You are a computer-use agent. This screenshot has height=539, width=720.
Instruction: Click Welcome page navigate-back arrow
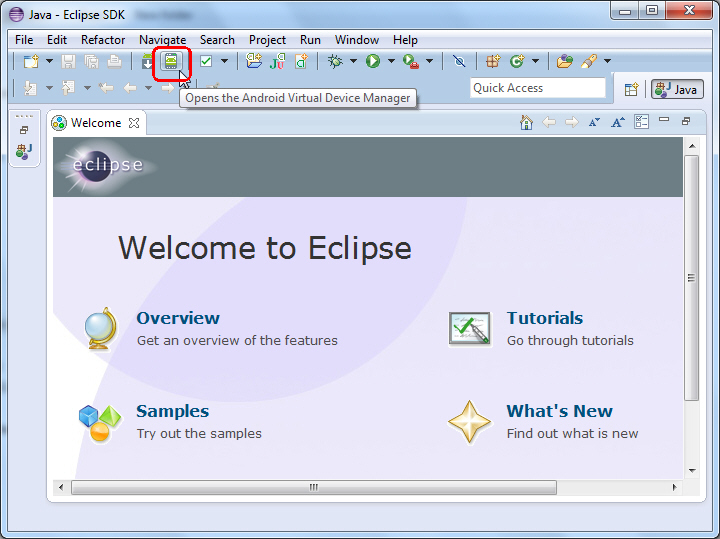click(549, 122)
